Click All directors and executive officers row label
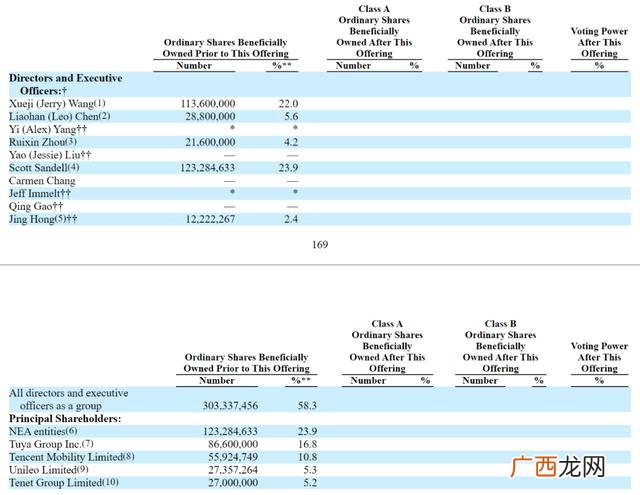The height and width of the screenshot is (495, 640). click(x=69, y=400)
